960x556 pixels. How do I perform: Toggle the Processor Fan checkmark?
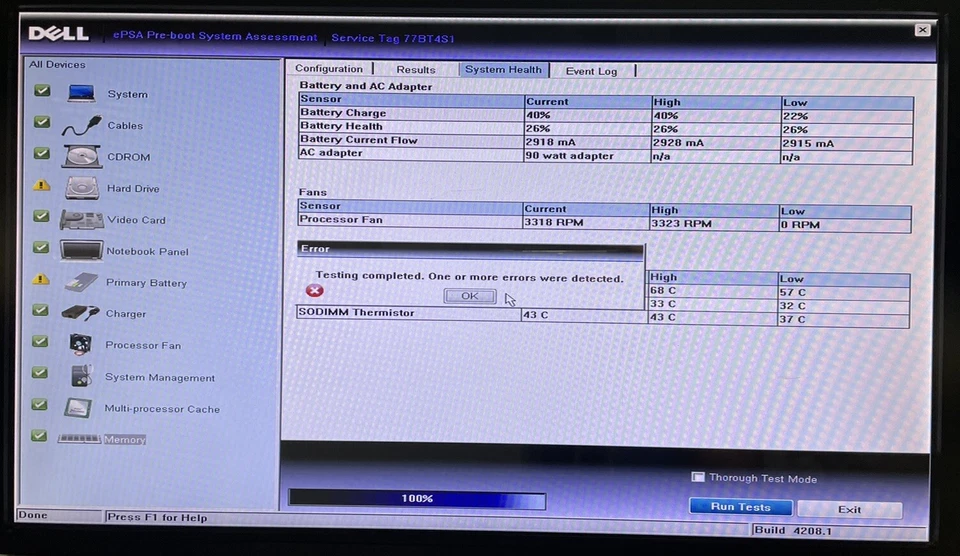click(40, 341)
